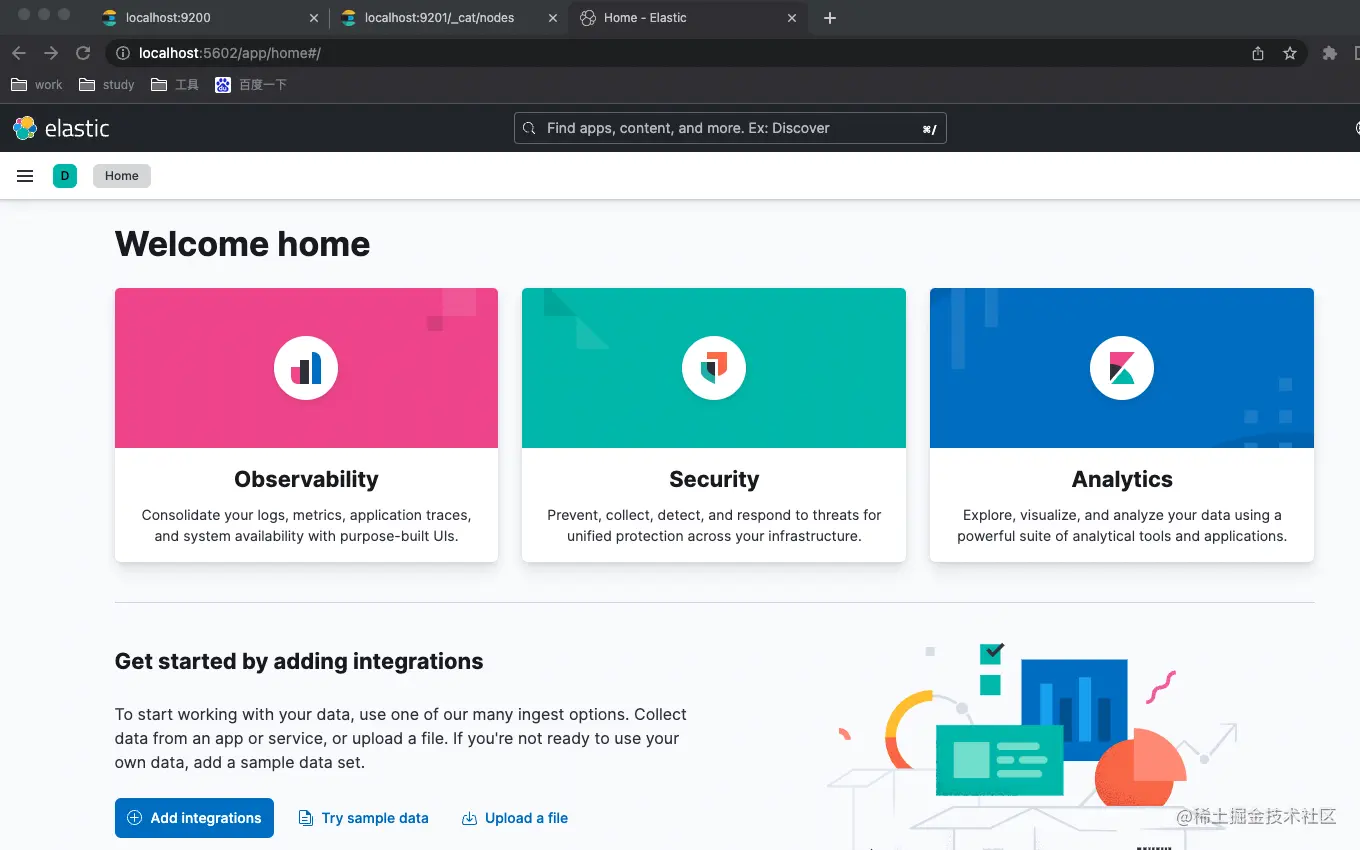1360x850 pixels.
Task: Open the work bookmarks folder
Action: pos(37,85)
